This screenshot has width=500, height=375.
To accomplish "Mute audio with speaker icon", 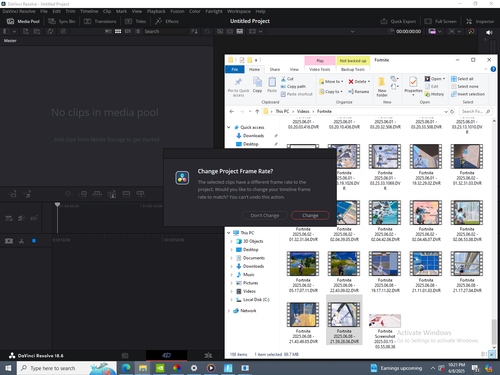I will [489, 32].
